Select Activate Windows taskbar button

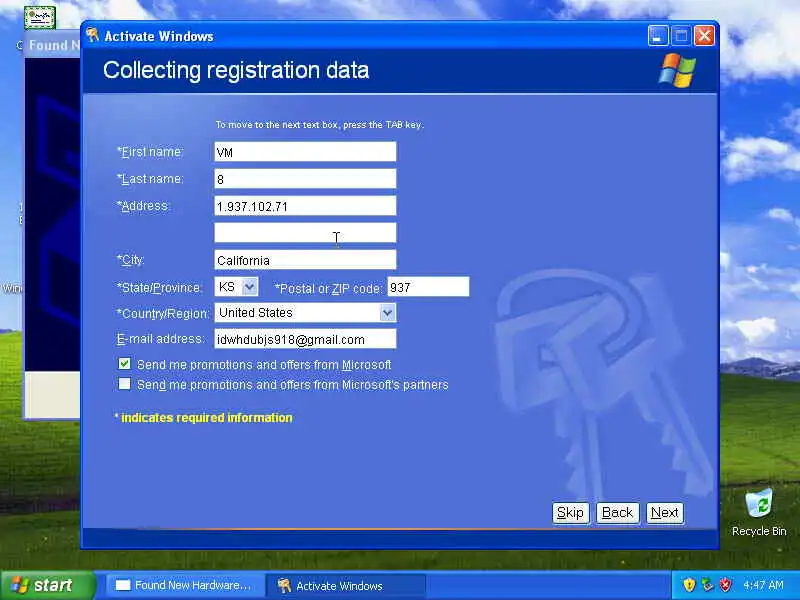point(345,585)
